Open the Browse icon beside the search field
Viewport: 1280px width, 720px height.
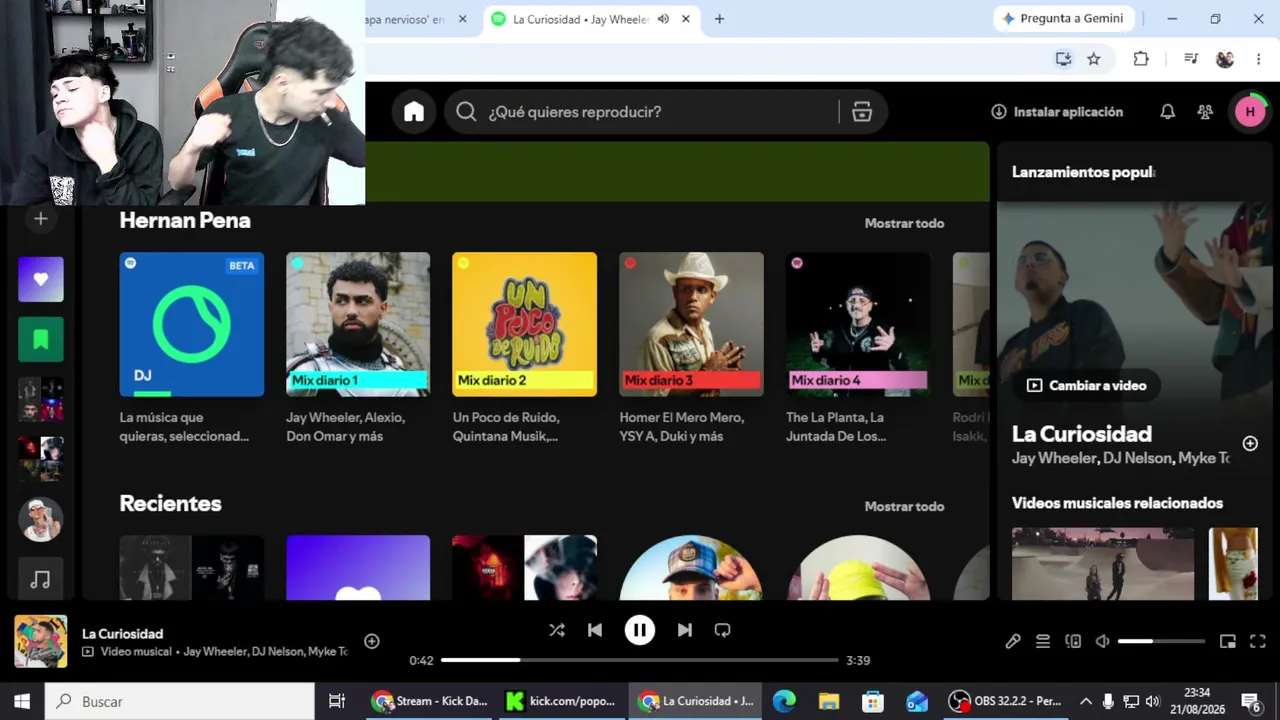(862, 112)
